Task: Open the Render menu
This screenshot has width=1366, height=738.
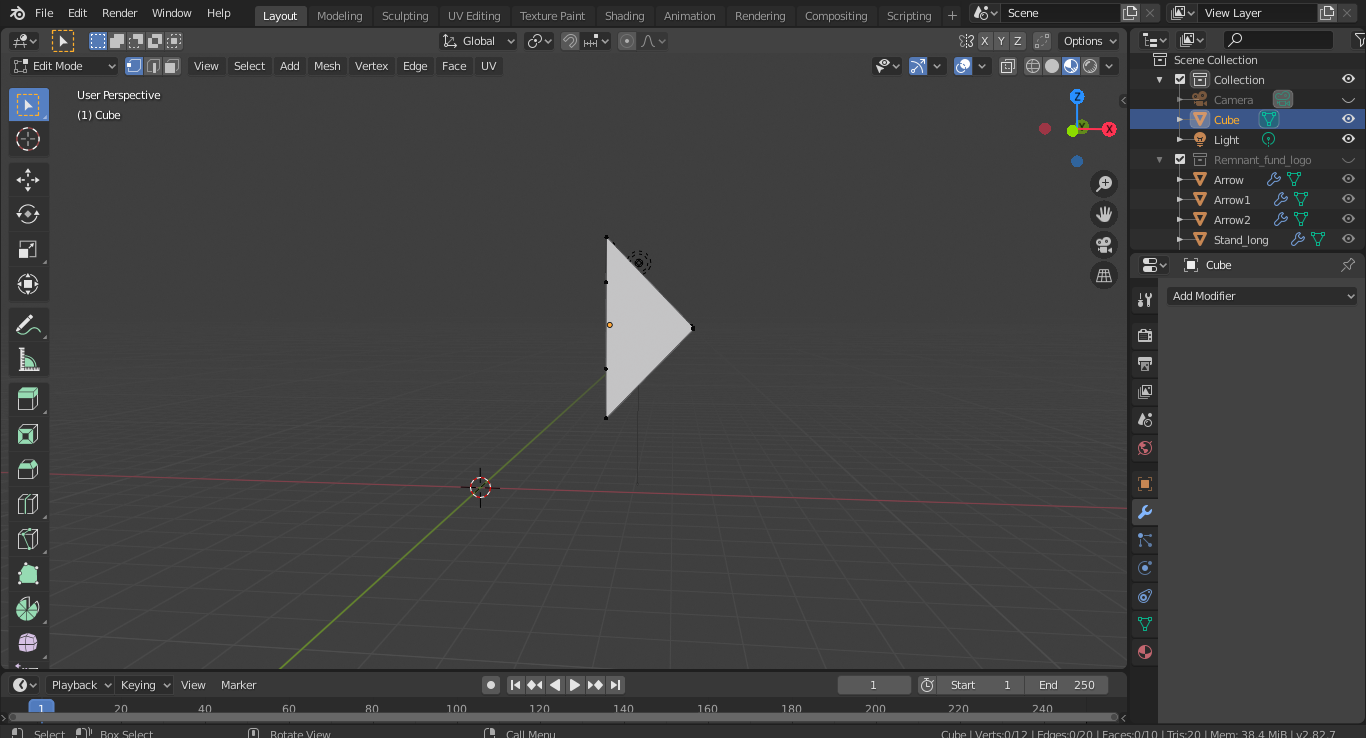Action: [x=120, y=13]
